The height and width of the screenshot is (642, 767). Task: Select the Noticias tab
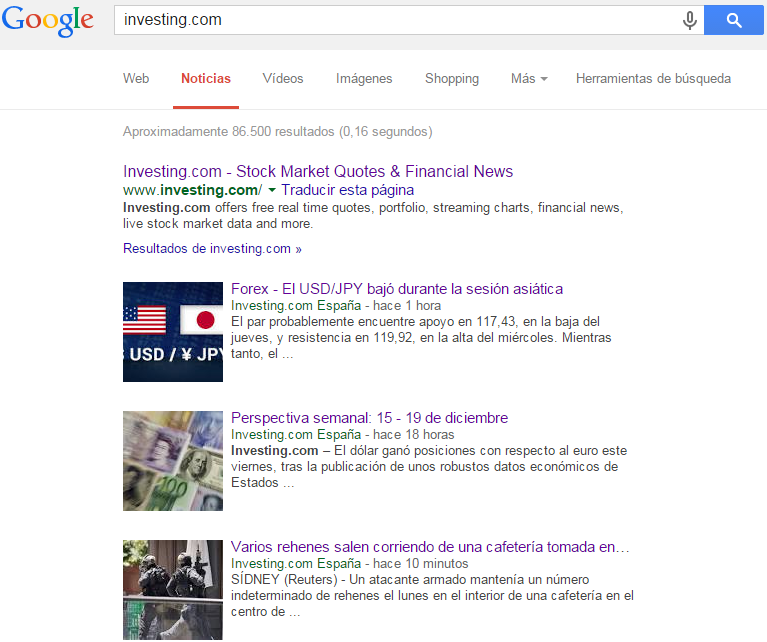(206, 78)
